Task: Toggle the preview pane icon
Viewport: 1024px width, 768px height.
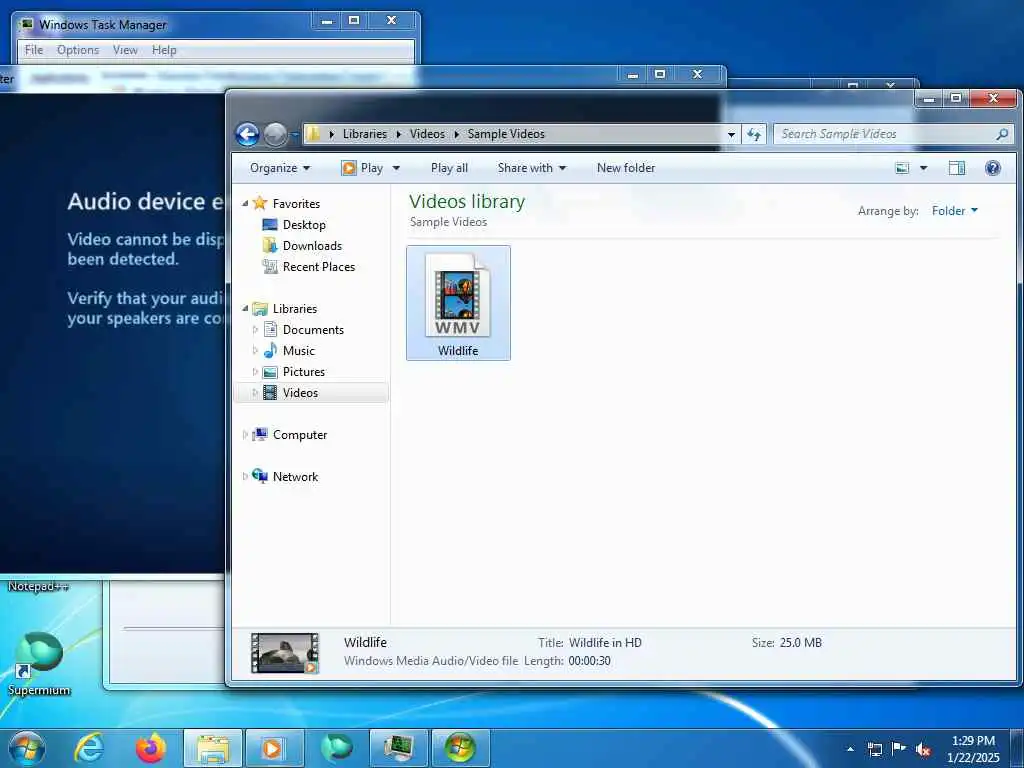Action: tap(957, 168)
